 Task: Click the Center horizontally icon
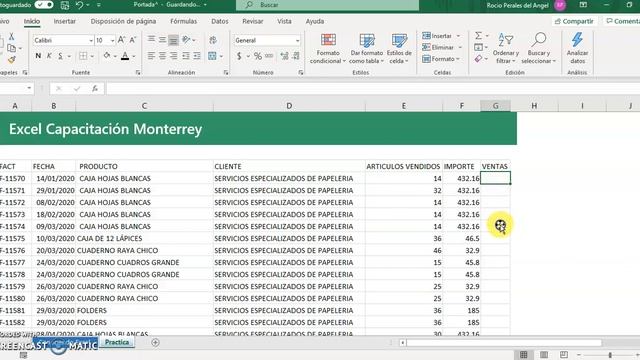pyautogui.click(x=162, y=56)
